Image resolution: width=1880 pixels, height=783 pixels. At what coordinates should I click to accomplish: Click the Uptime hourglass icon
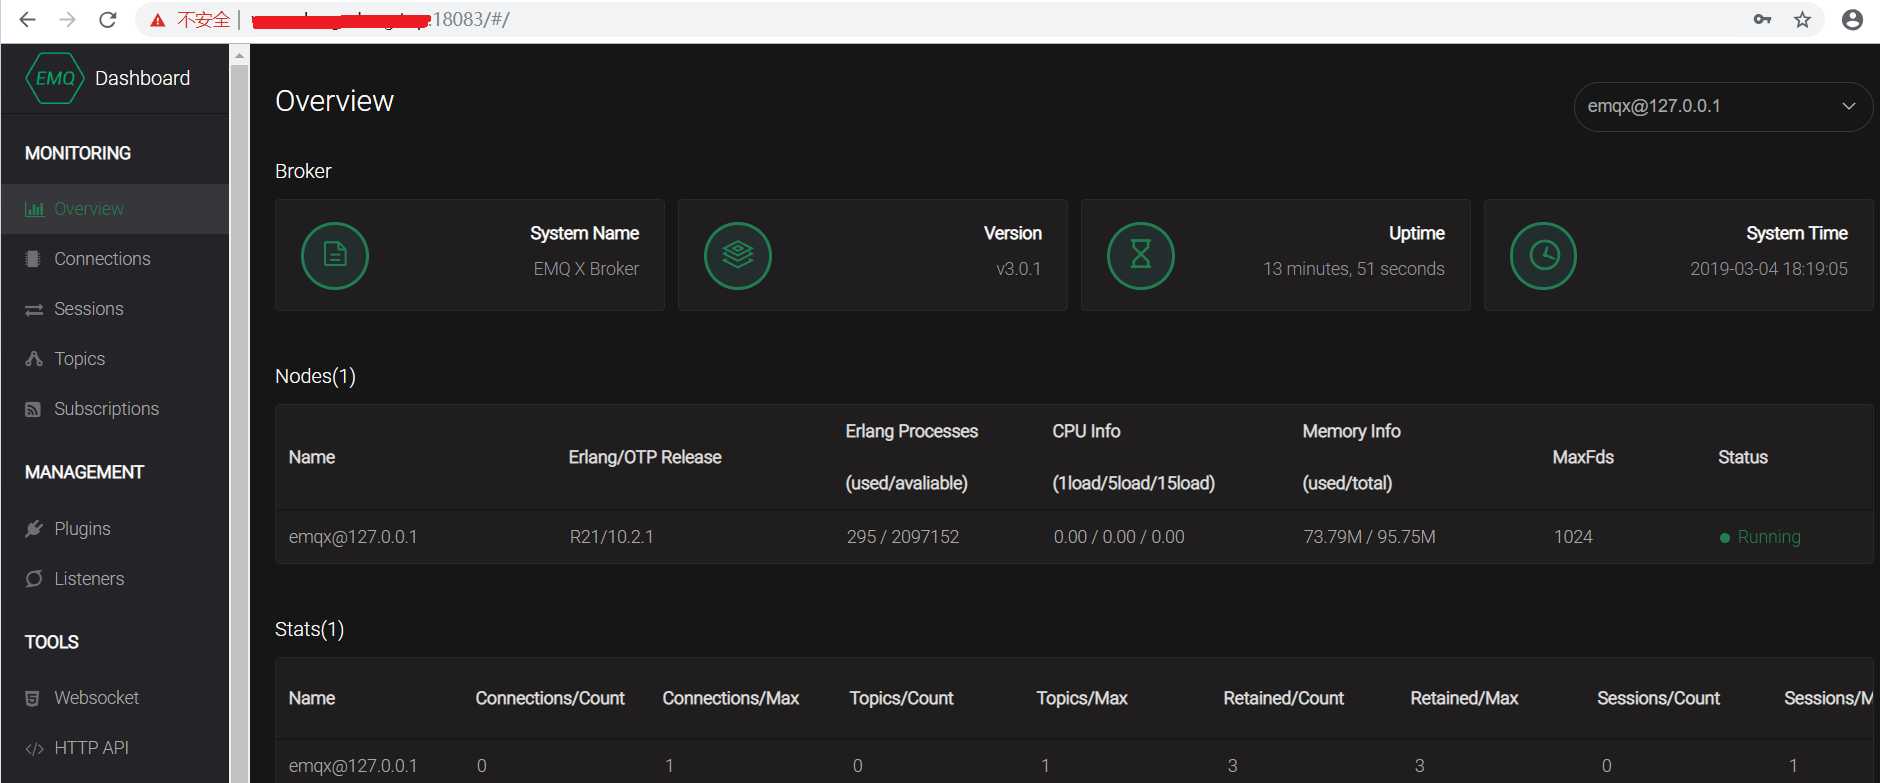point(1141,256)
